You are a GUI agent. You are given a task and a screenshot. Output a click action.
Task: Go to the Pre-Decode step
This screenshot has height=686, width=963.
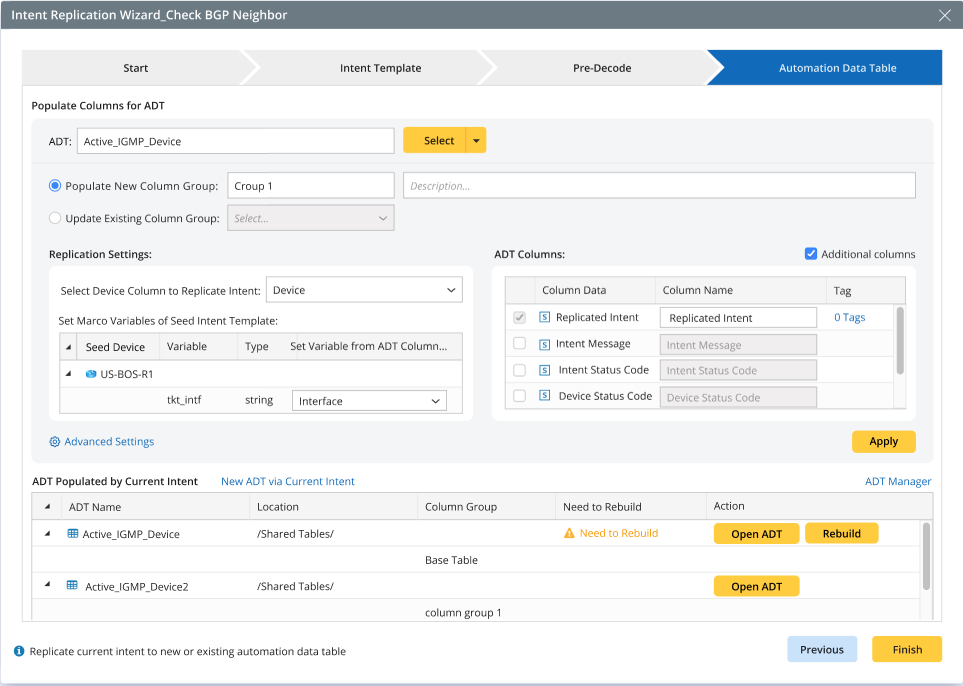pos(601,68)
